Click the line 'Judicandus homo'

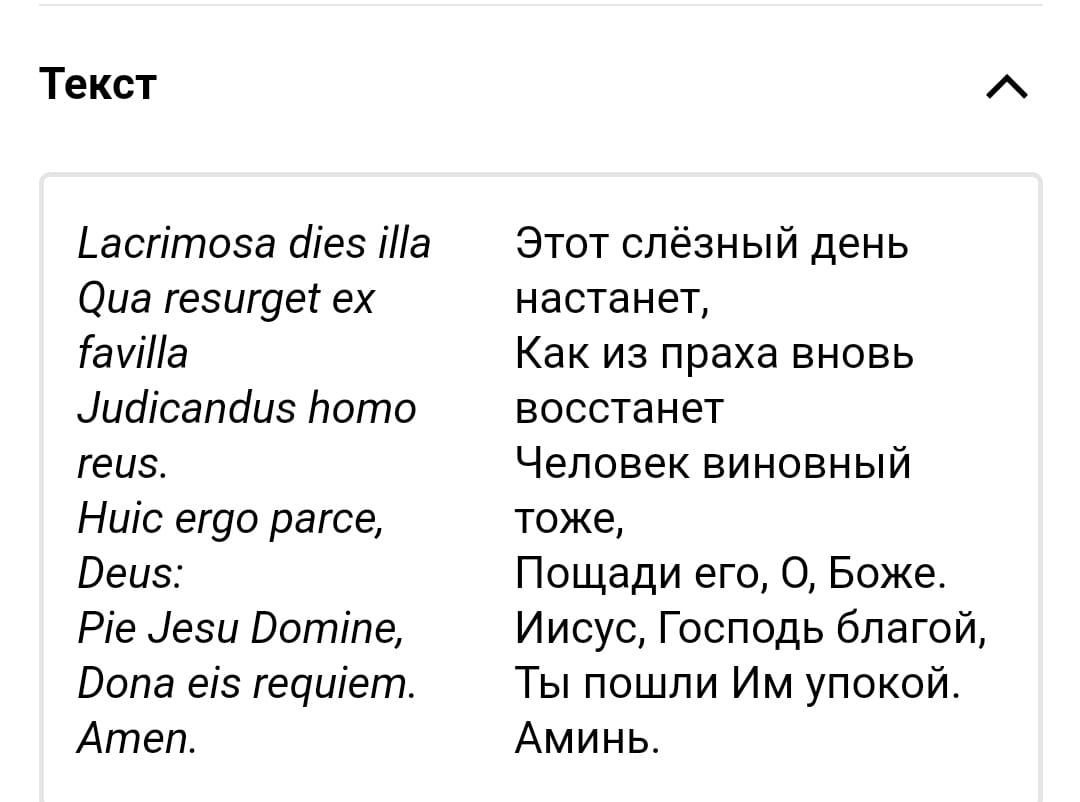tap(246, 408)
